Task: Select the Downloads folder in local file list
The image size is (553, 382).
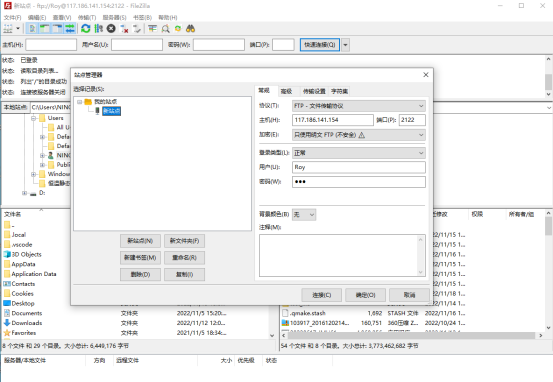Action: (27, 323)
